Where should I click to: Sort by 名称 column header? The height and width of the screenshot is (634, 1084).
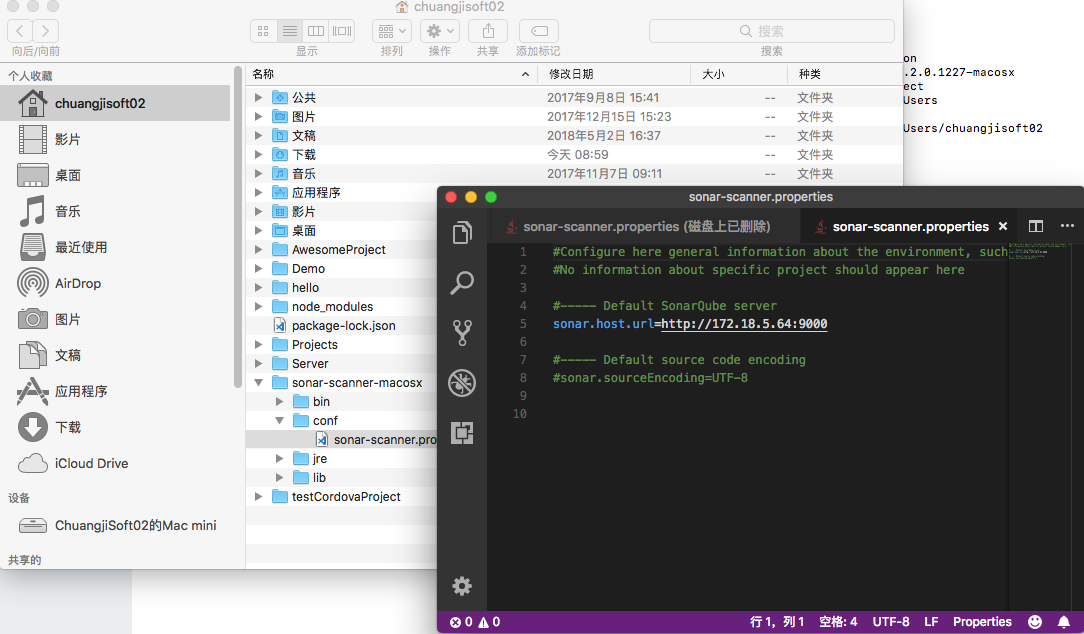(x=391, y=74)
